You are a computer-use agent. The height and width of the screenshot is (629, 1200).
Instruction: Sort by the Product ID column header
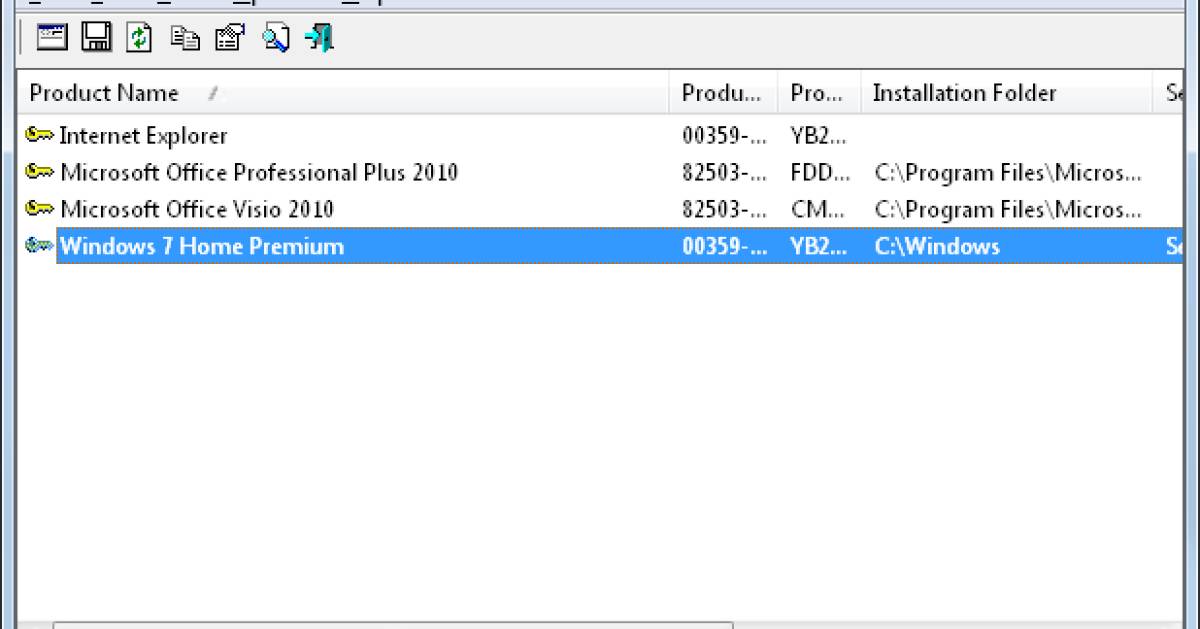[723, 93]
